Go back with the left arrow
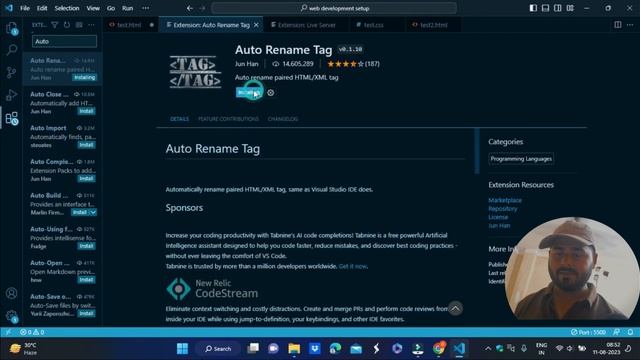640x360 pixels. pos(190,8)
